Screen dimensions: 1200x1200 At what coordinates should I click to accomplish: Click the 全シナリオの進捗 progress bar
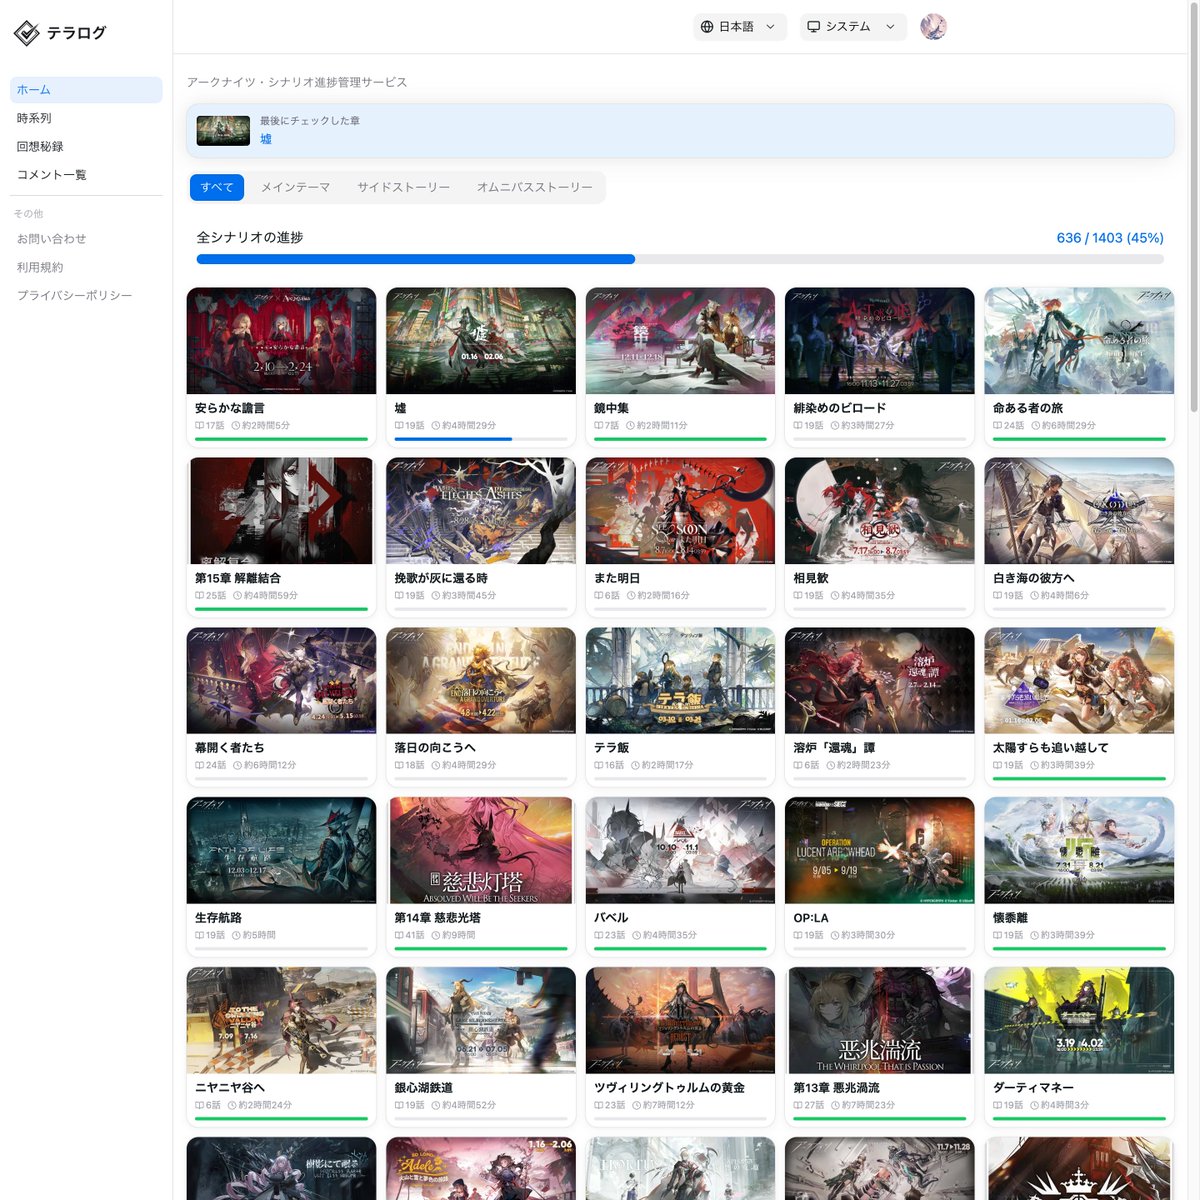click(x=680, y=259)
